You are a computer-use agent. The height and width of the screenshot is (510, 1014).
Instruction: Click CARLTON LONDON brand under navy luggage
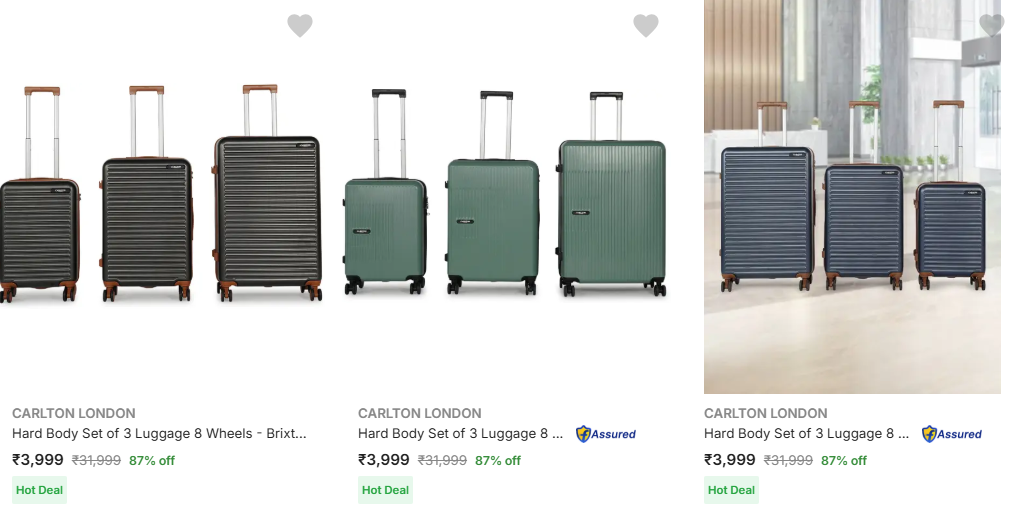pyautogui.click(x=766, y=413)
